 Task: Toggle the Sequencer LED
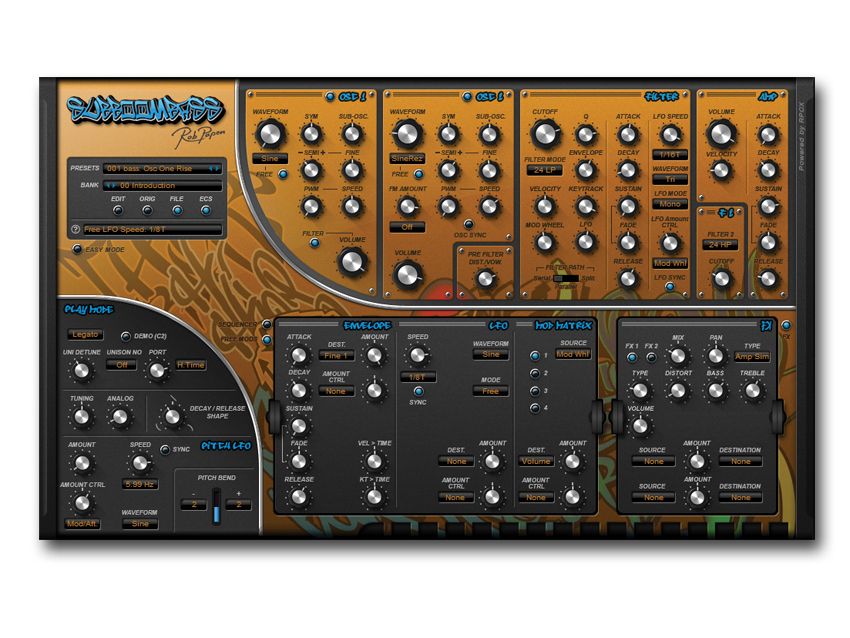(267, 325)
